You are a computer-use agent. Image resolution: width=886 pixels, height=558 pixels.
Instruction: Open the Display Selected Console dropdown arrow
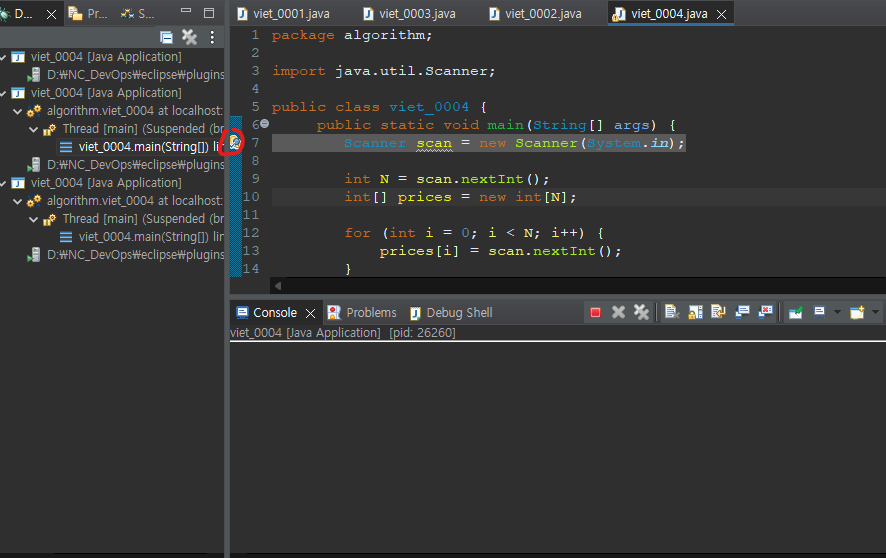[837, 313]
